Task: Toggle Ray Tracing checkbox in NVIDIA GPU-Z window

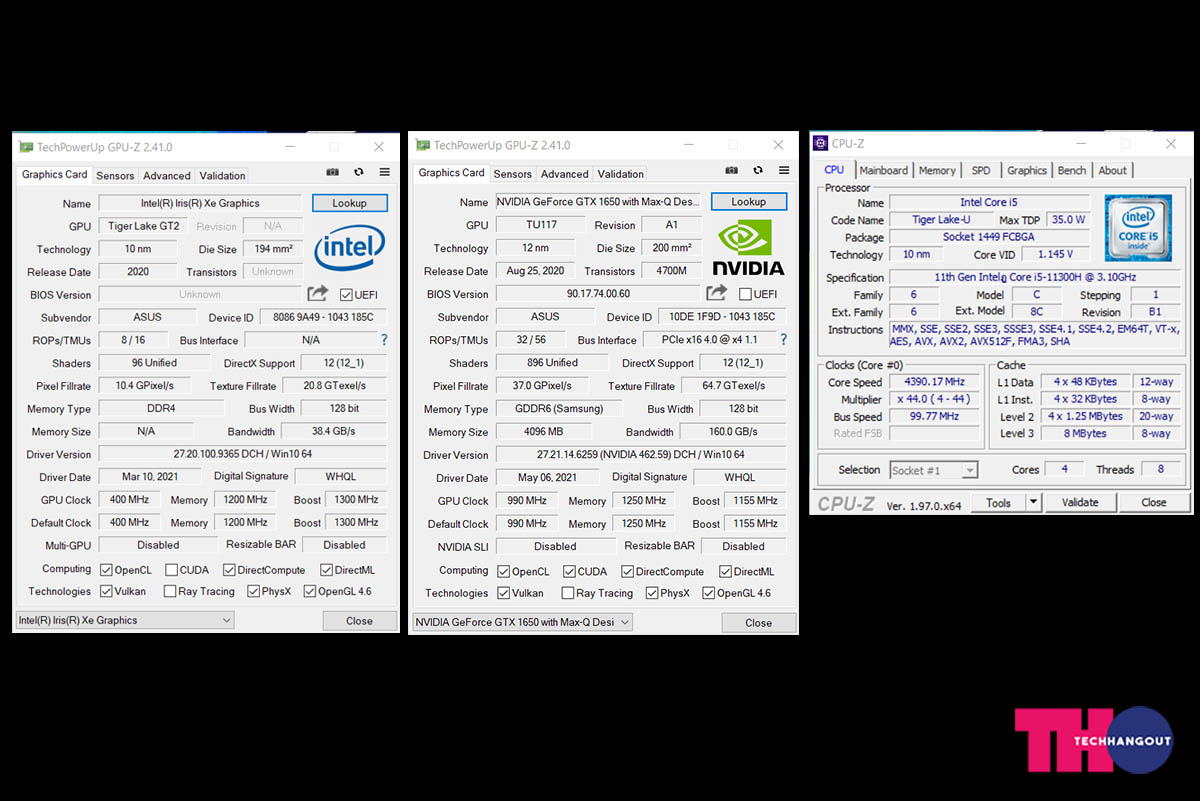Action: pos(569,593)
